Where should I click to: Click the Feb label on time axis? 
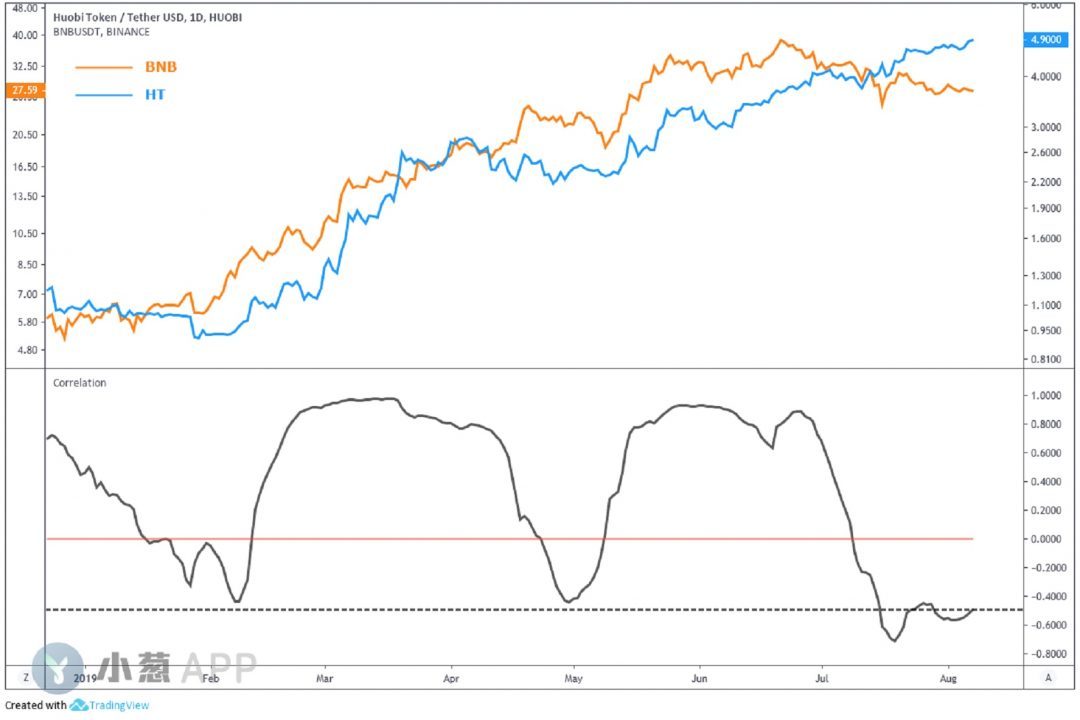coord(211,679)
